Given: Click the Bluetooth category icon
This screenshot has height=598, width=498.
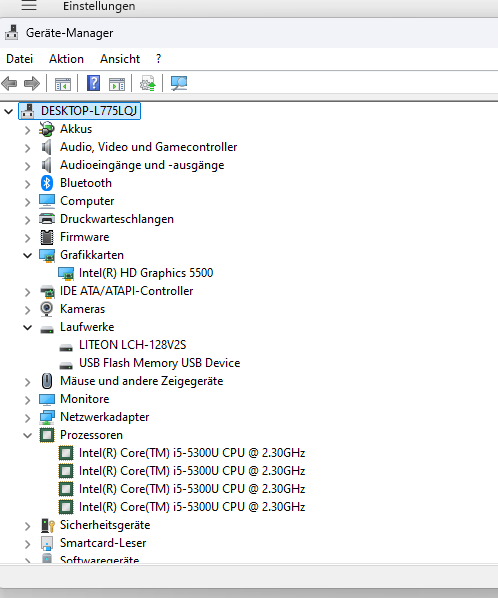Looking at the screenshot, I should coord(47,183).
